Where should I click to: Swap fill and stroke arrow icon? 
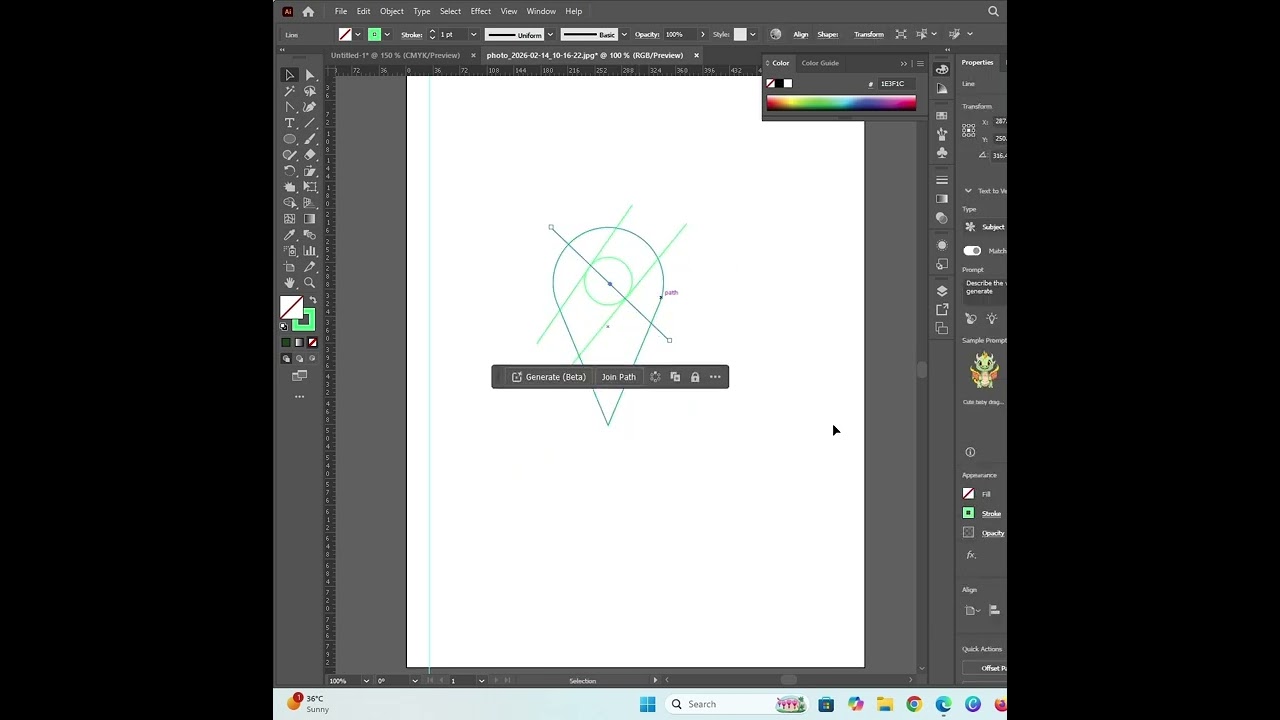313,300
